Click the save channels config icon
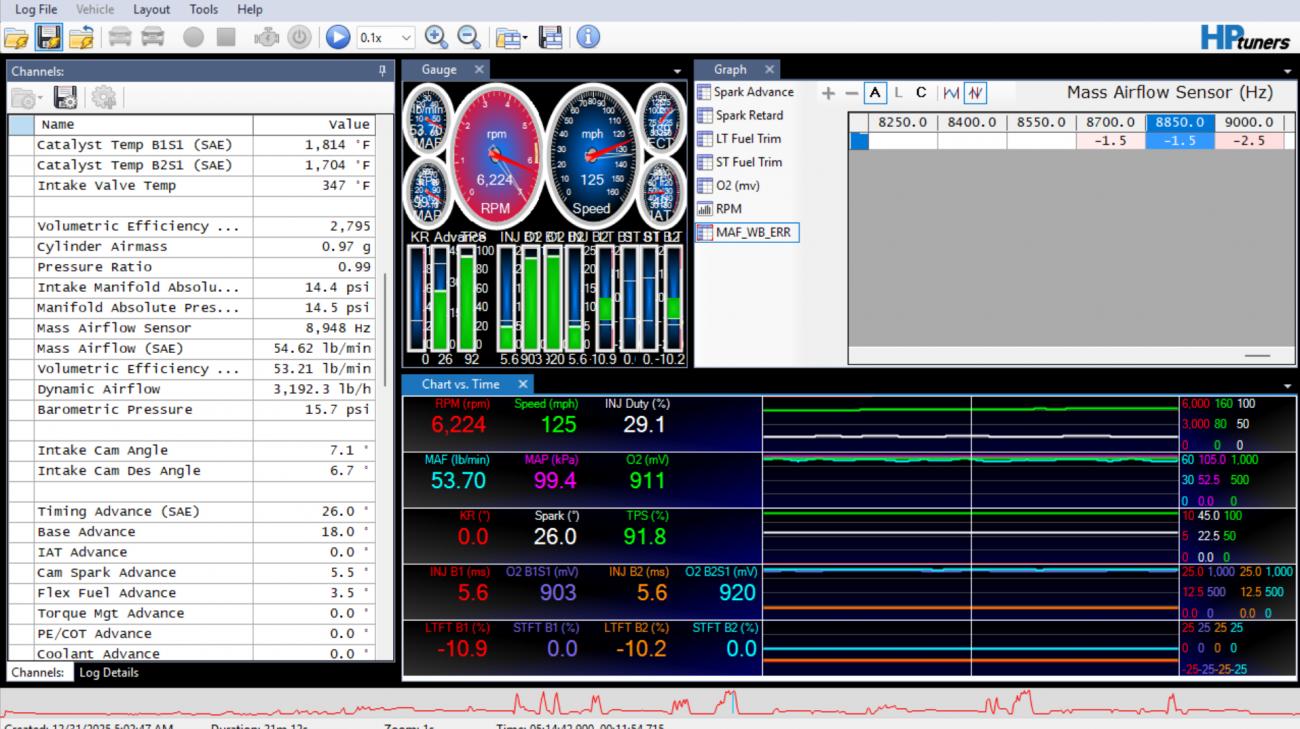The image size is (1300, 729). coord(66,97)
